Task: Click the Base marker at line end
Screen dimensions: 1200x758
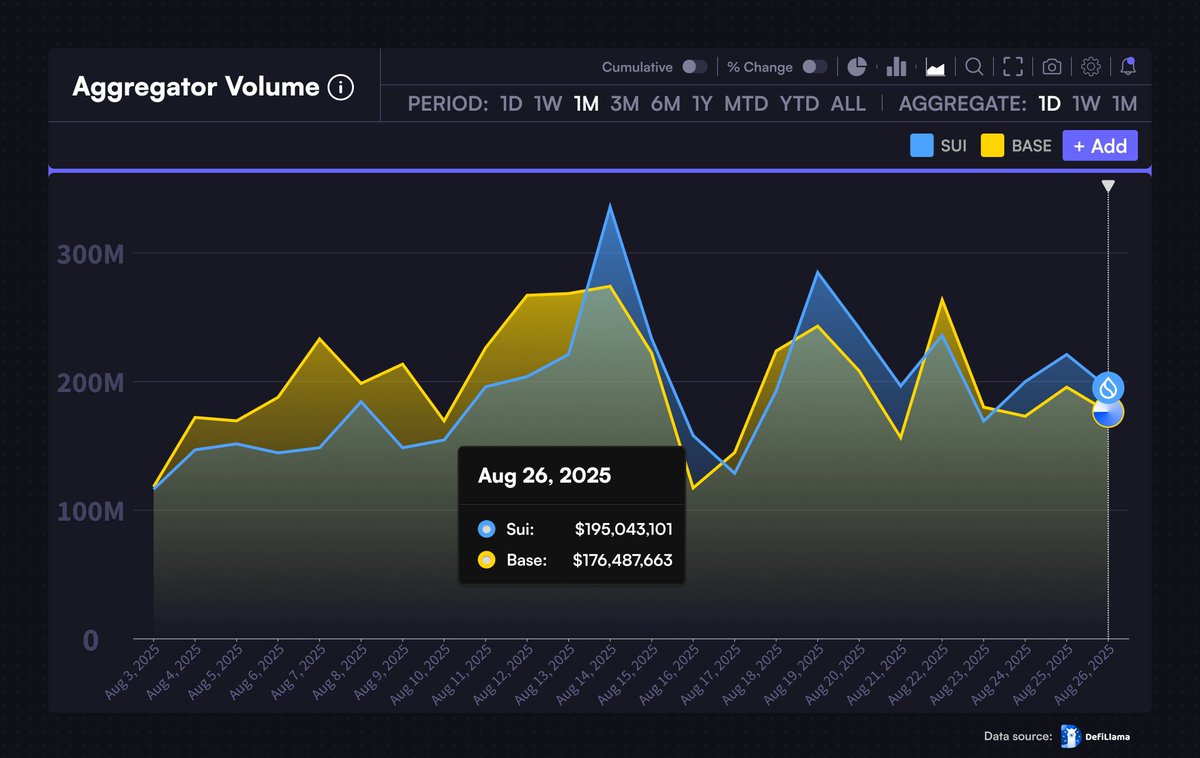Action: click(1108, 412)
